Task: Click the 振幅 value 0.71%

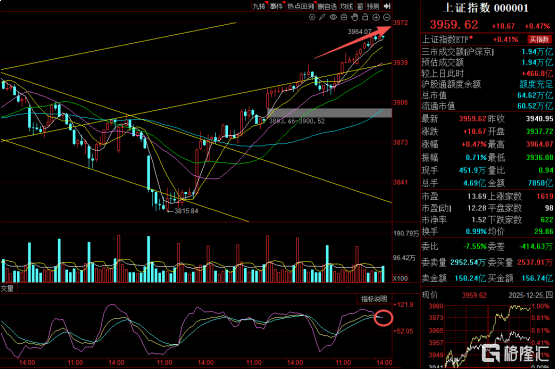Action: [476, 158]
